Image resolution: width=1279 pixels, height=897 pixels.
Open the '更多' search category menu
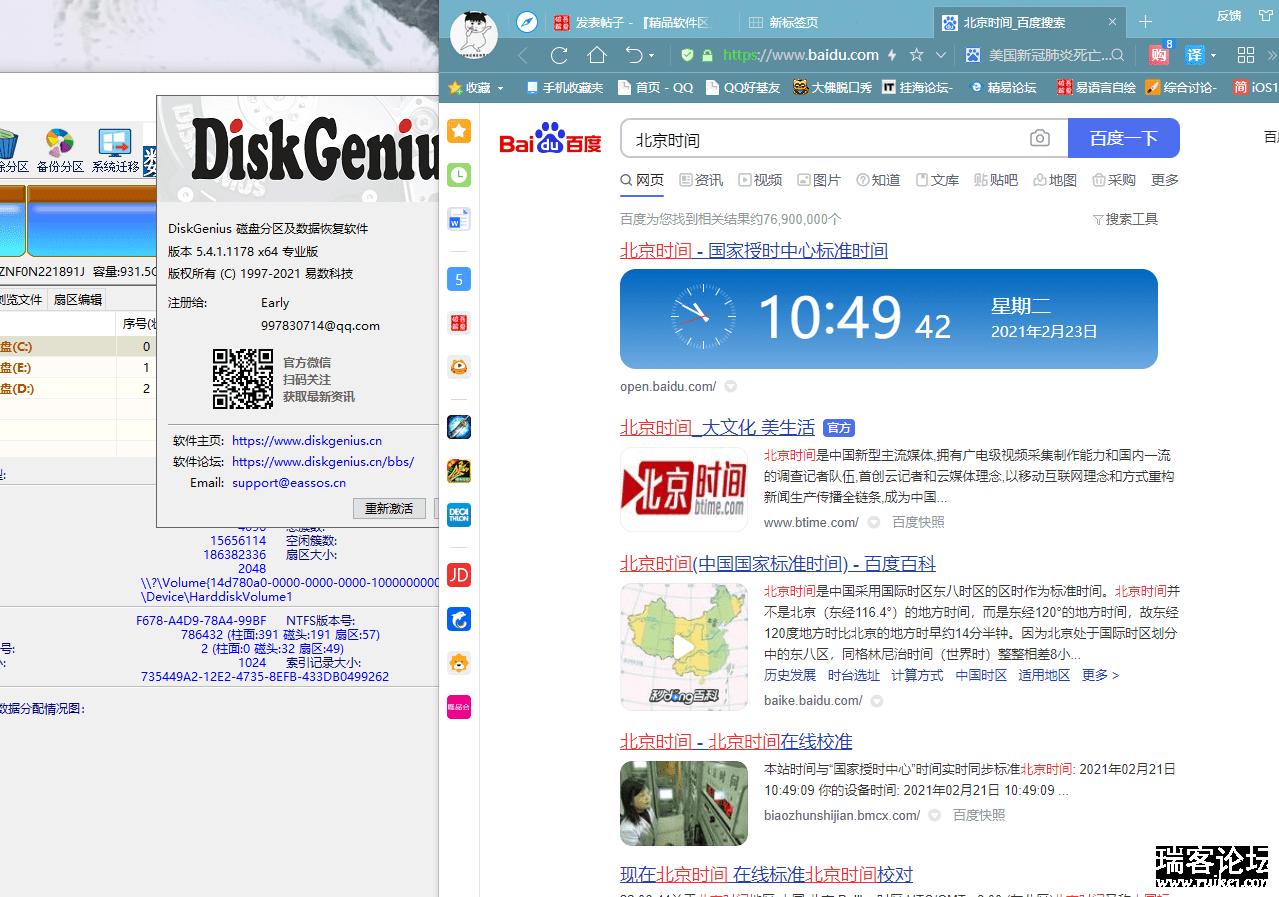click(1165, 180)
